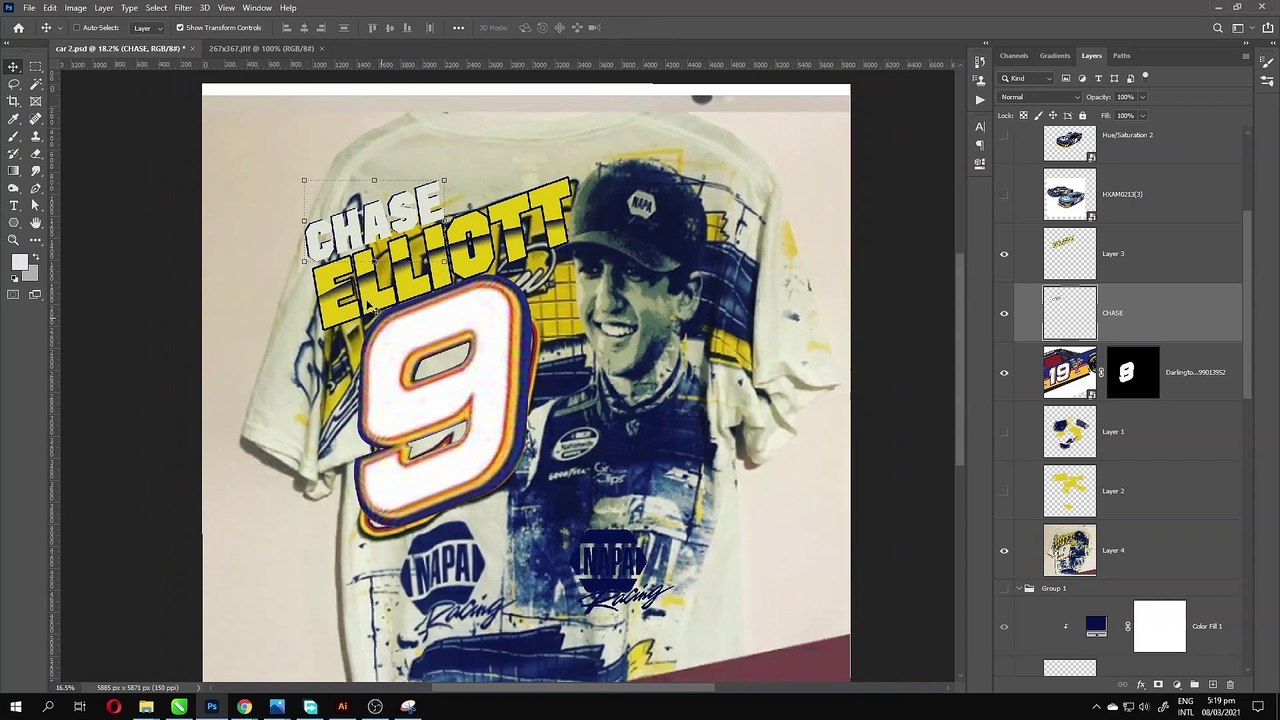Viewport: 1280px width, 720px height.
Task: Select the Crop tool
Action: (x=14, y=101)
